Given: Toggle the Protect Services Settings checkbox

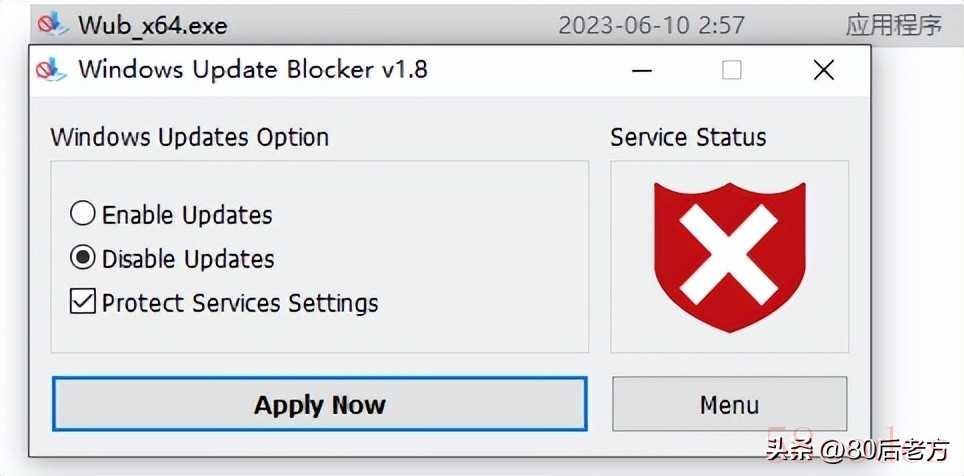Looking at the screenshot, I should (83, 302).
